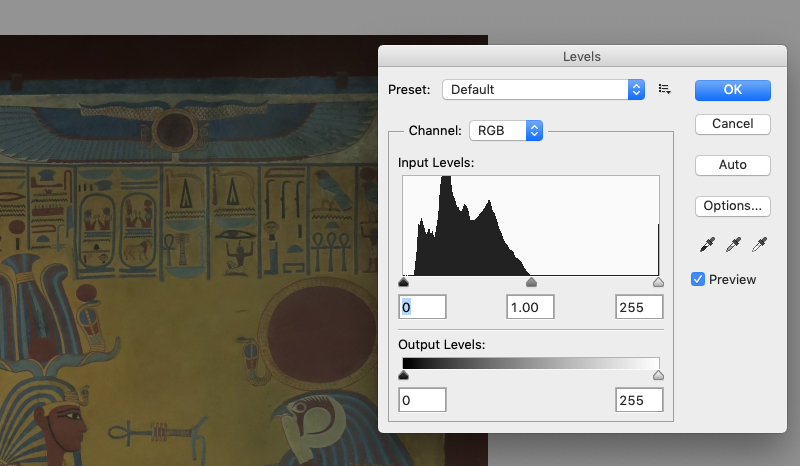The image size is (800, 466).
Task: Focus the input highlight field showing 255
Action: (639, 307)
